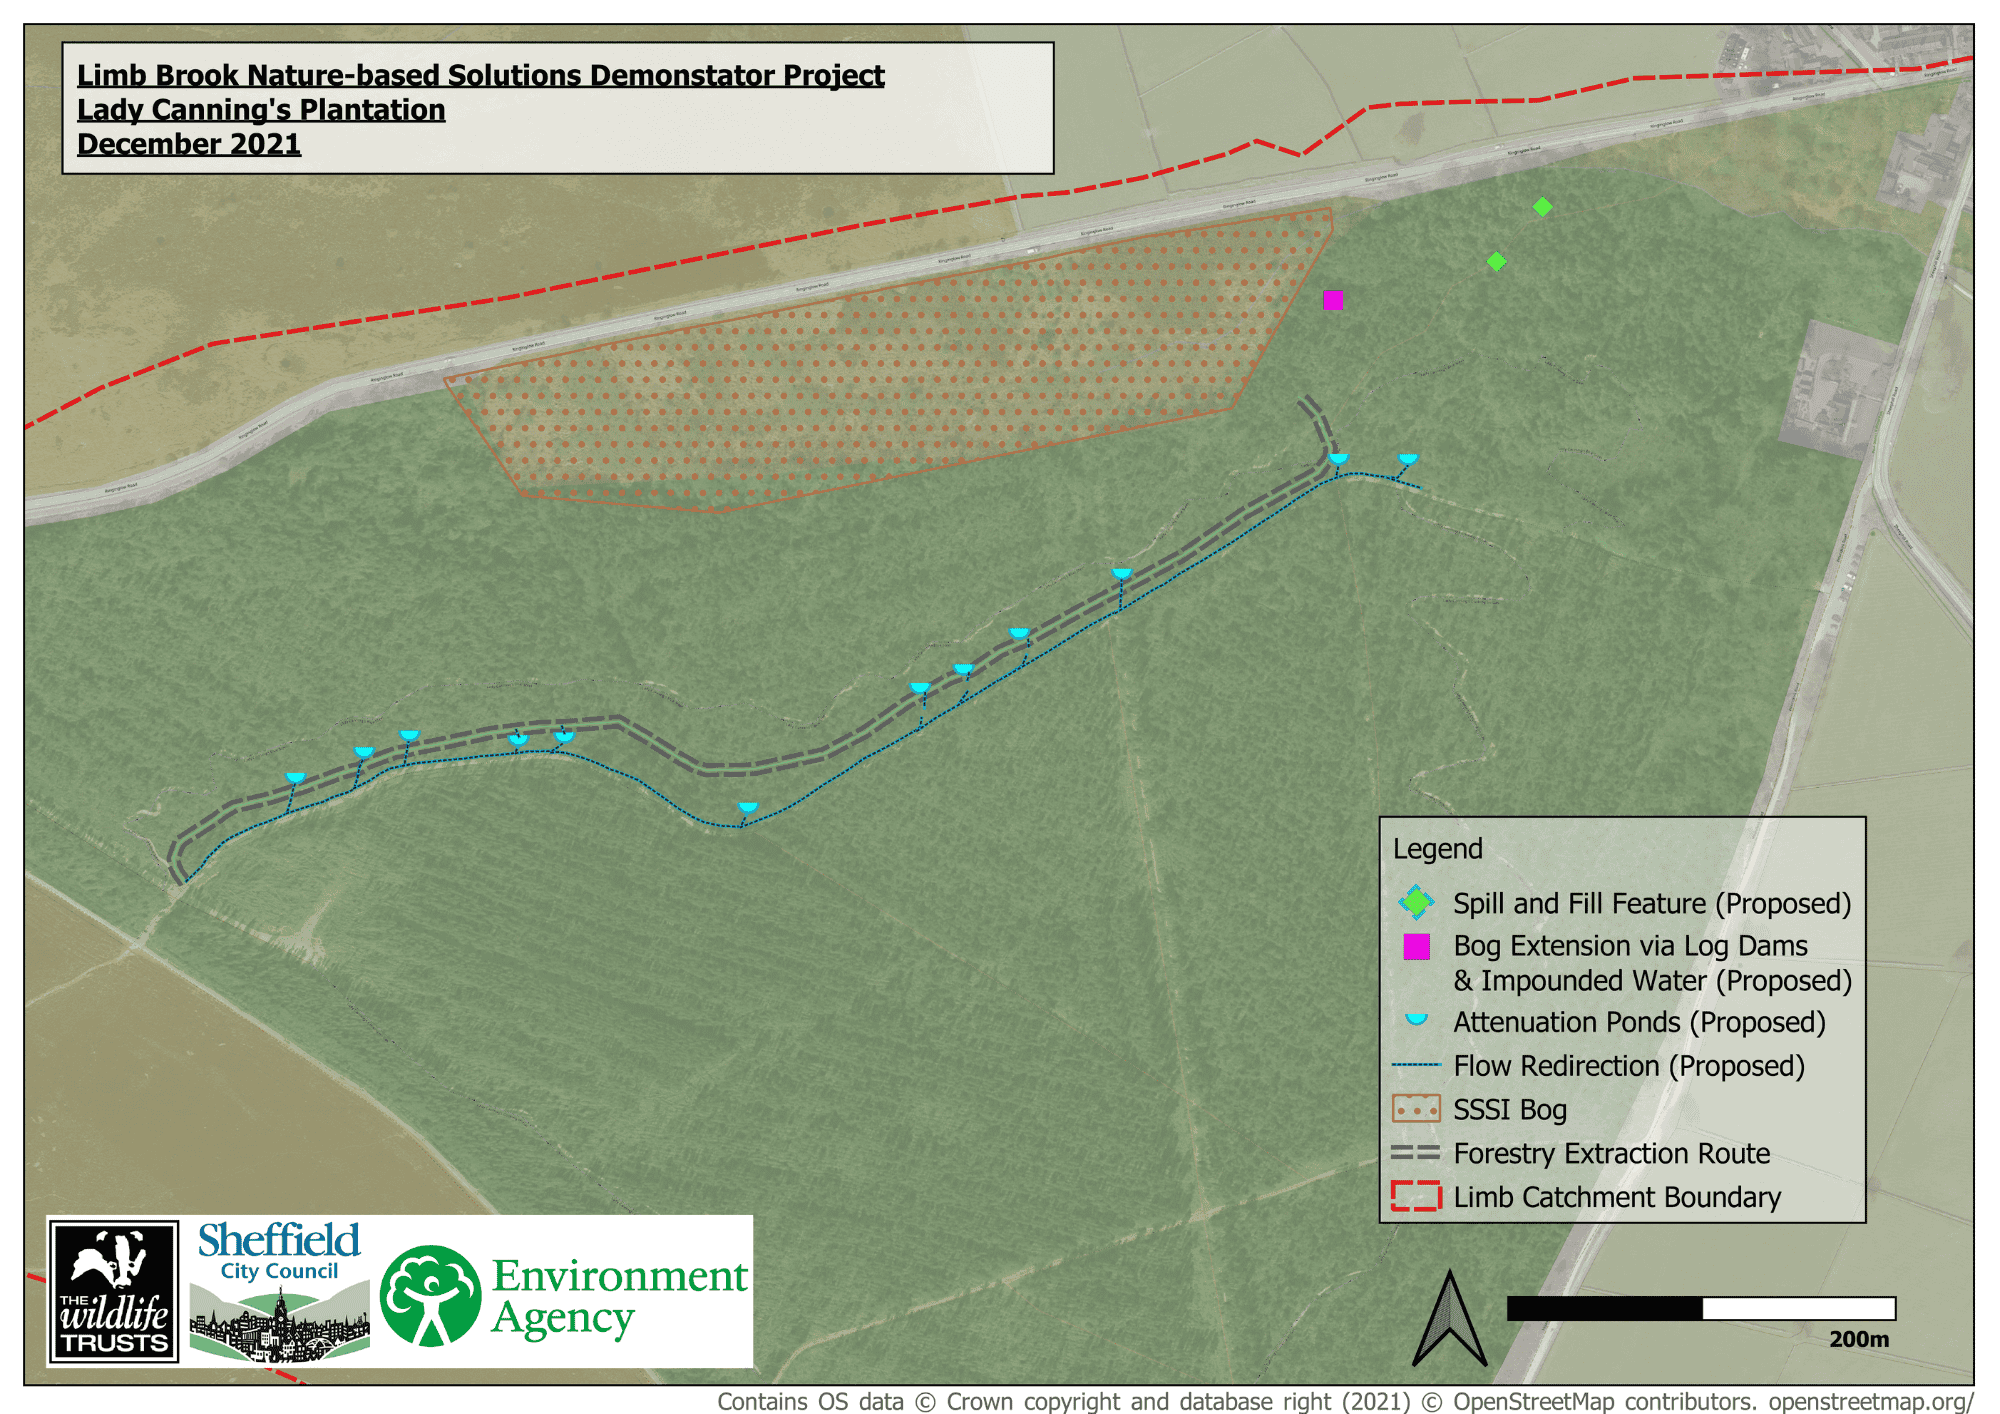Click the Limb Brook project title text
This screenshot has width=2000, height=1414.
480,76
